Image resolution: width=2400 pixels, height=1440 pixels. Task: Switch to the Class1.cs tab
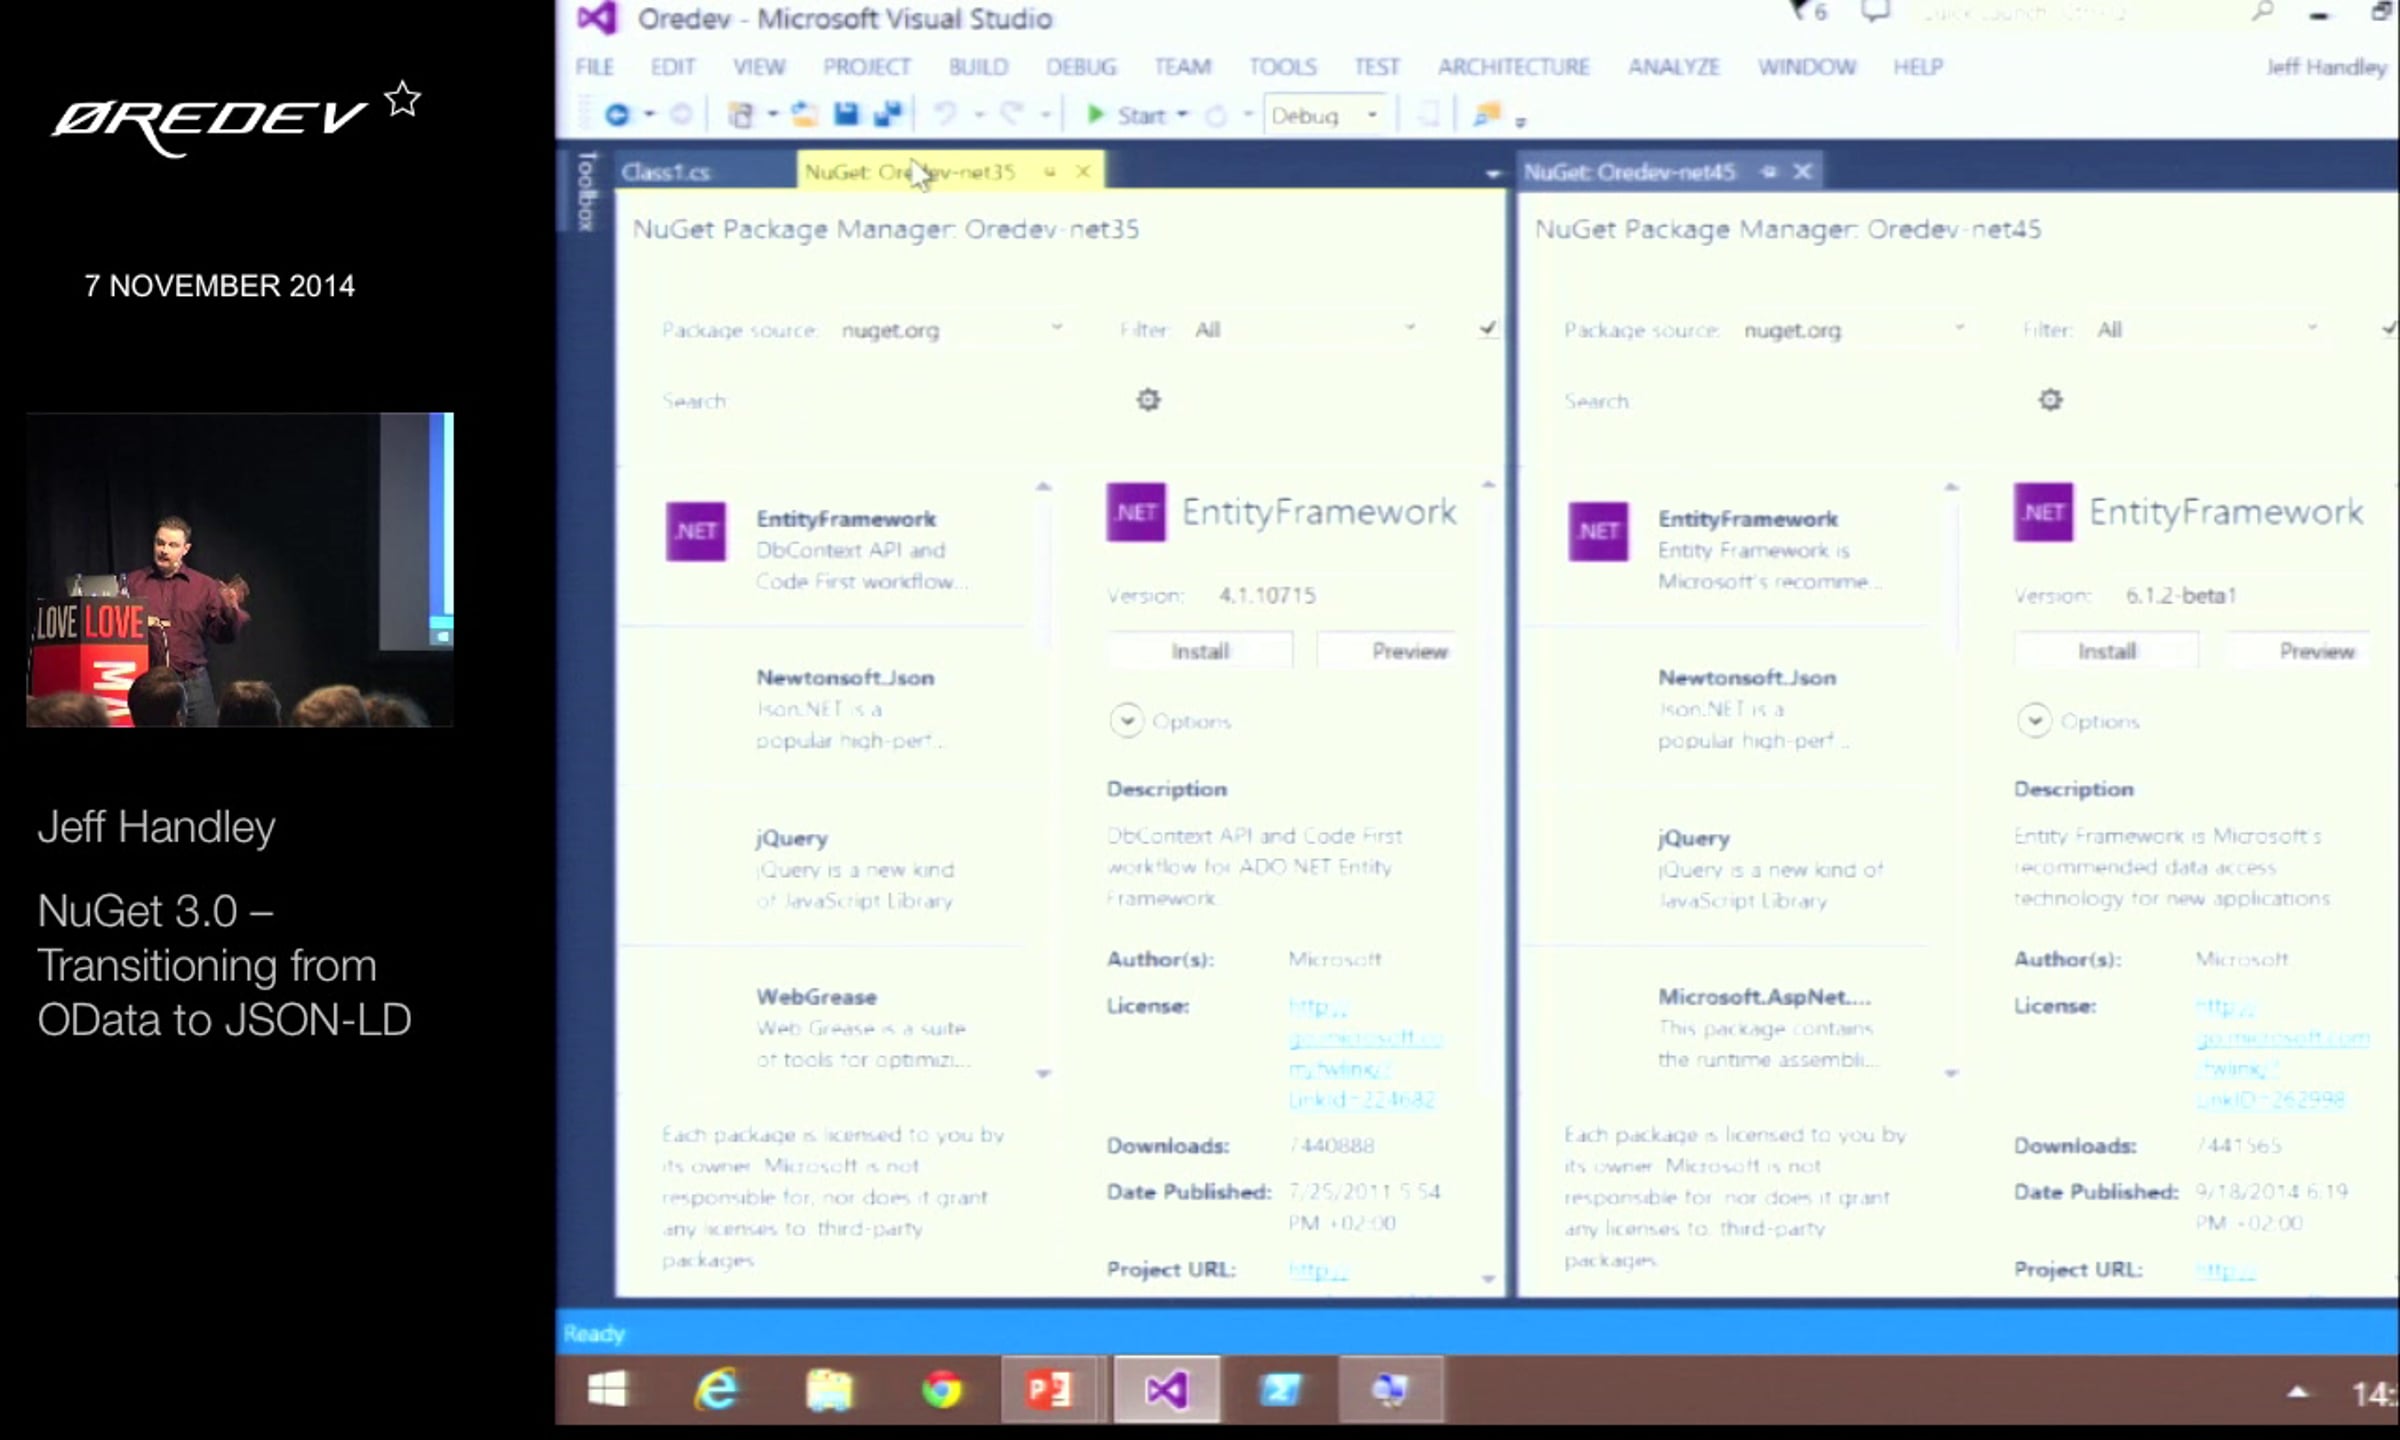click(x=666, y=172)
